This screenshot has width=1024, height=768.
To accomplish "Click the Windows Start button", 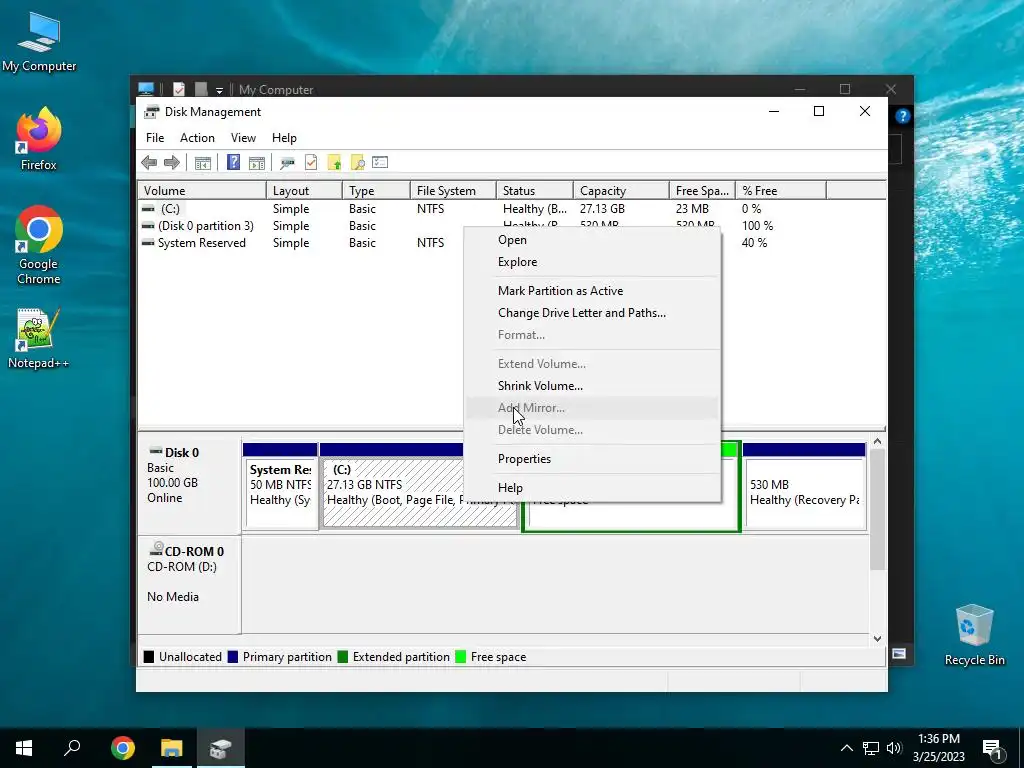I will click(x=24, y=748).
